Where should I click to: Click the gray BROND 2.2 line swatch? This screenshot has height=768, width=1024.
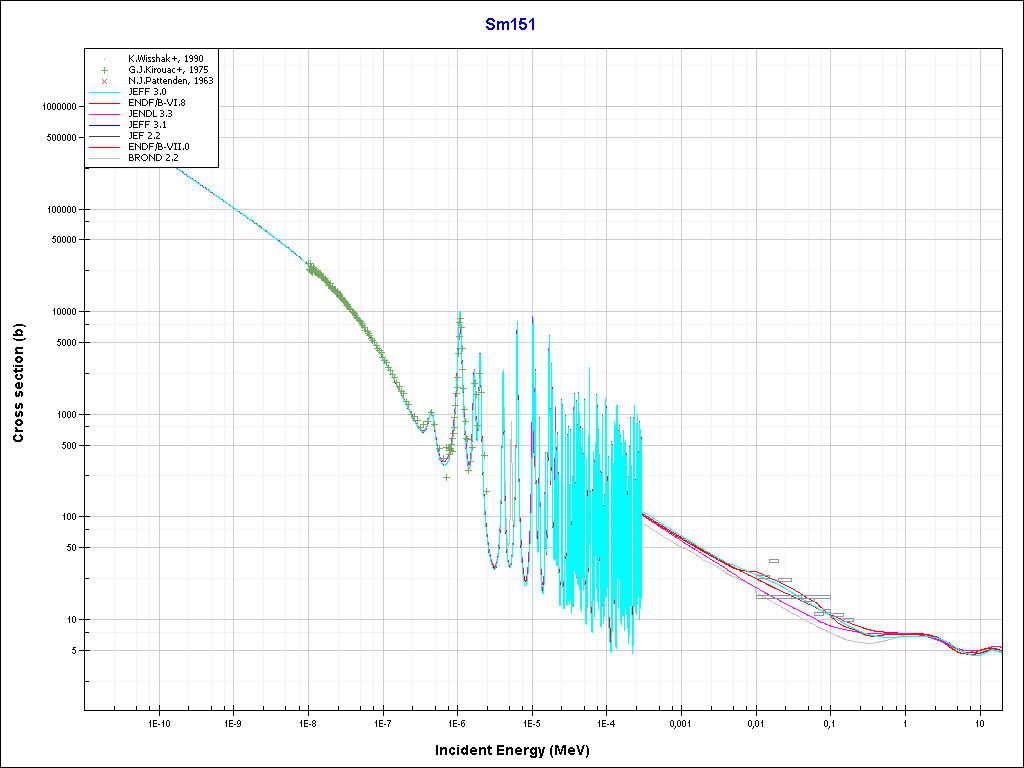click(104, 157)
